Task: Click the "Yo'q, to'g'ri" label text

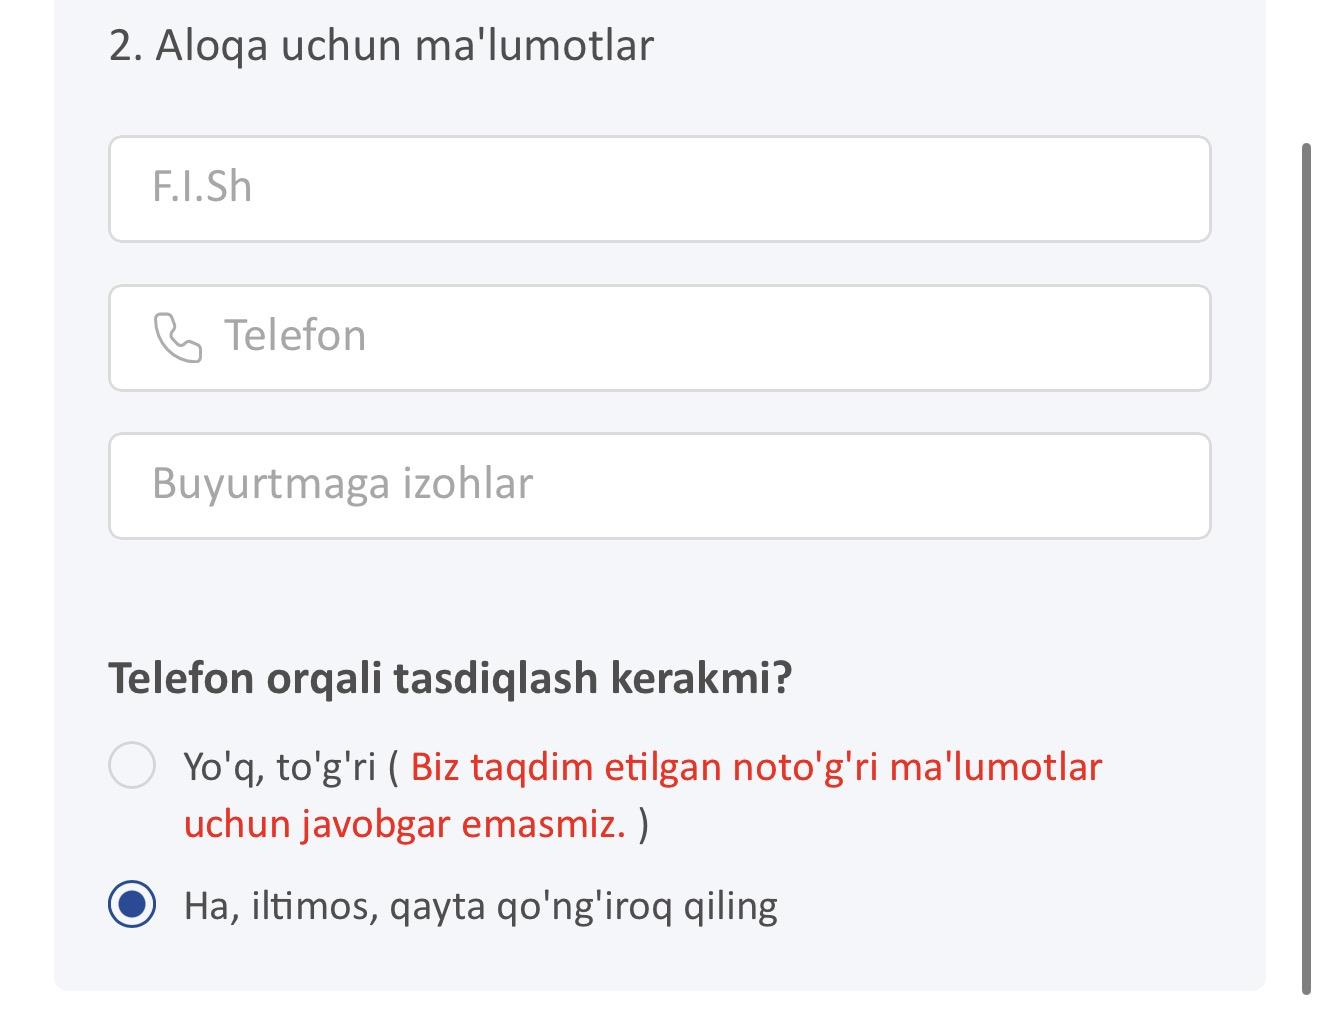Action: coord(280,767)
